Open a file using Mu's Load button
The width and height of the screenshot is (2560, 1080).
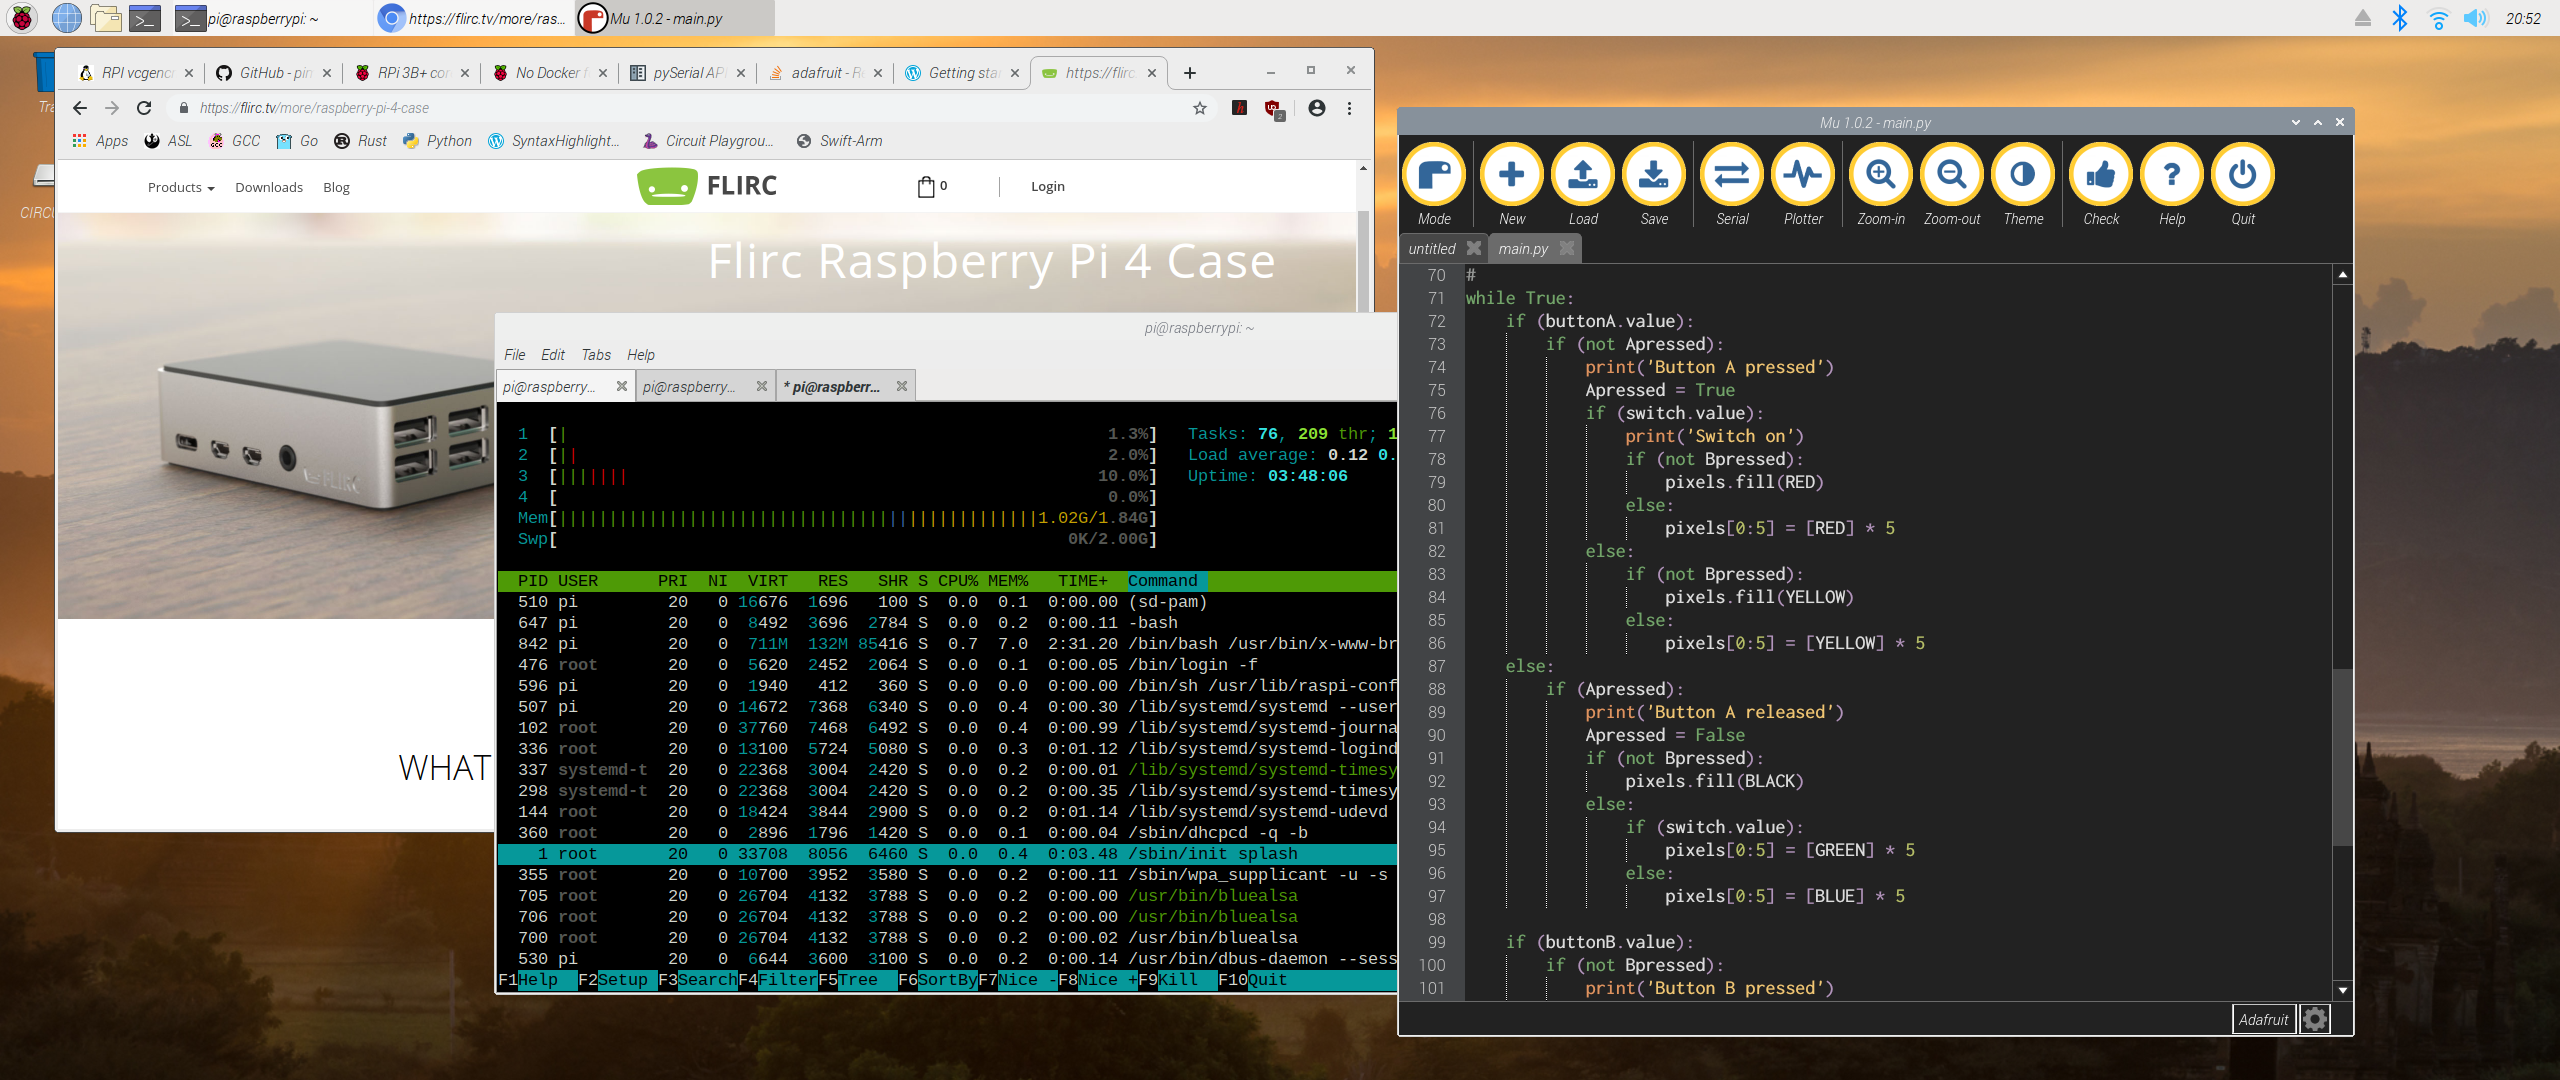click(x=1583, y=185)
